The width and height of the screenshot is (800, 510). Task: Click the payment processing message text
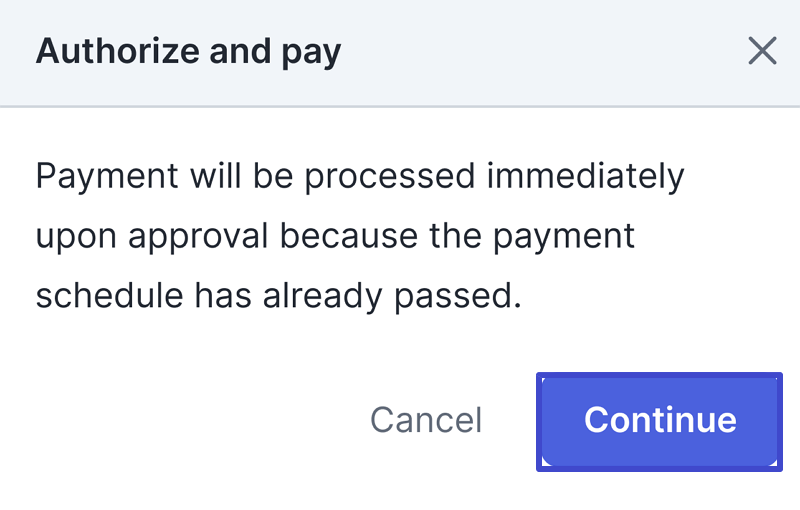pyautogui.click(x=360, y=236)
